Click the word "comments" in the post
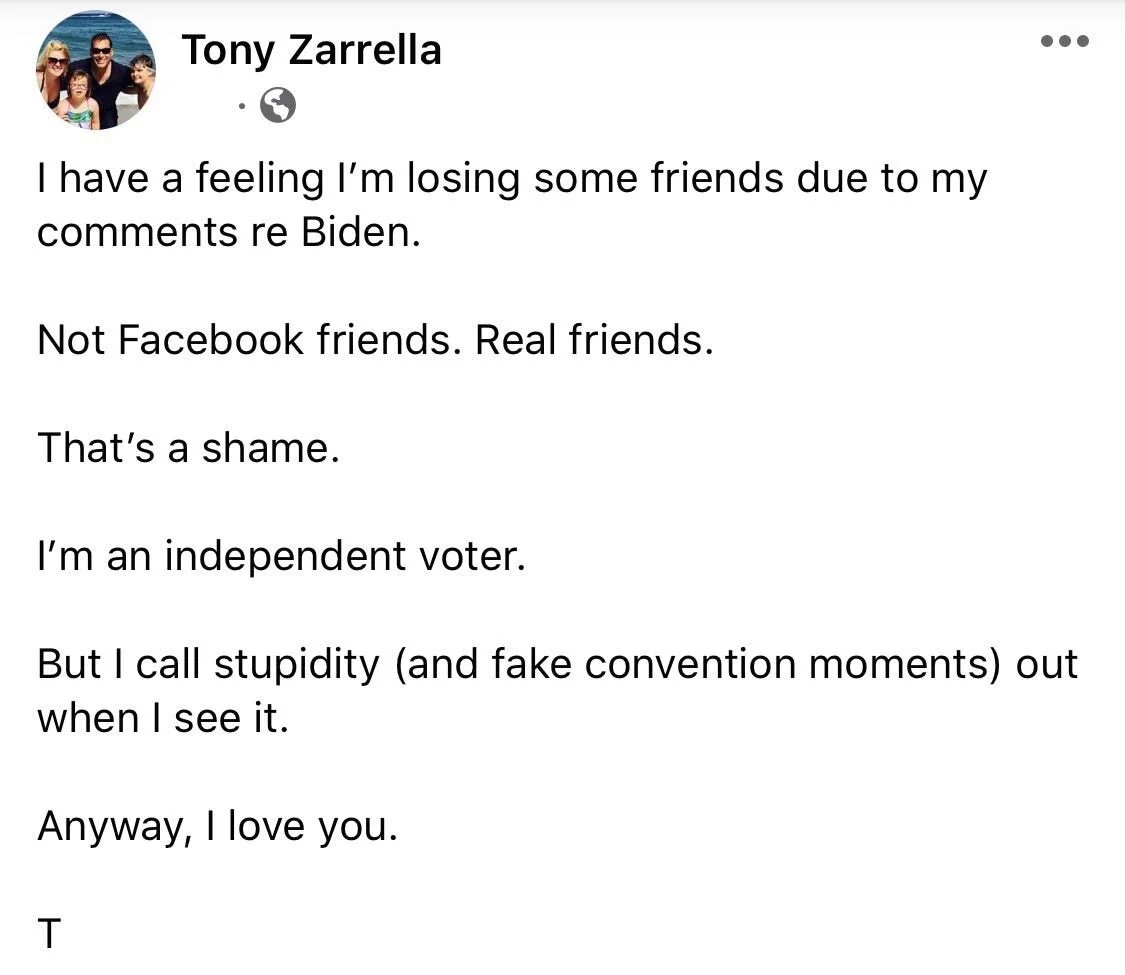Image resolution: width=1125 pixels, height=975 pixels. [x=132, y=232]
